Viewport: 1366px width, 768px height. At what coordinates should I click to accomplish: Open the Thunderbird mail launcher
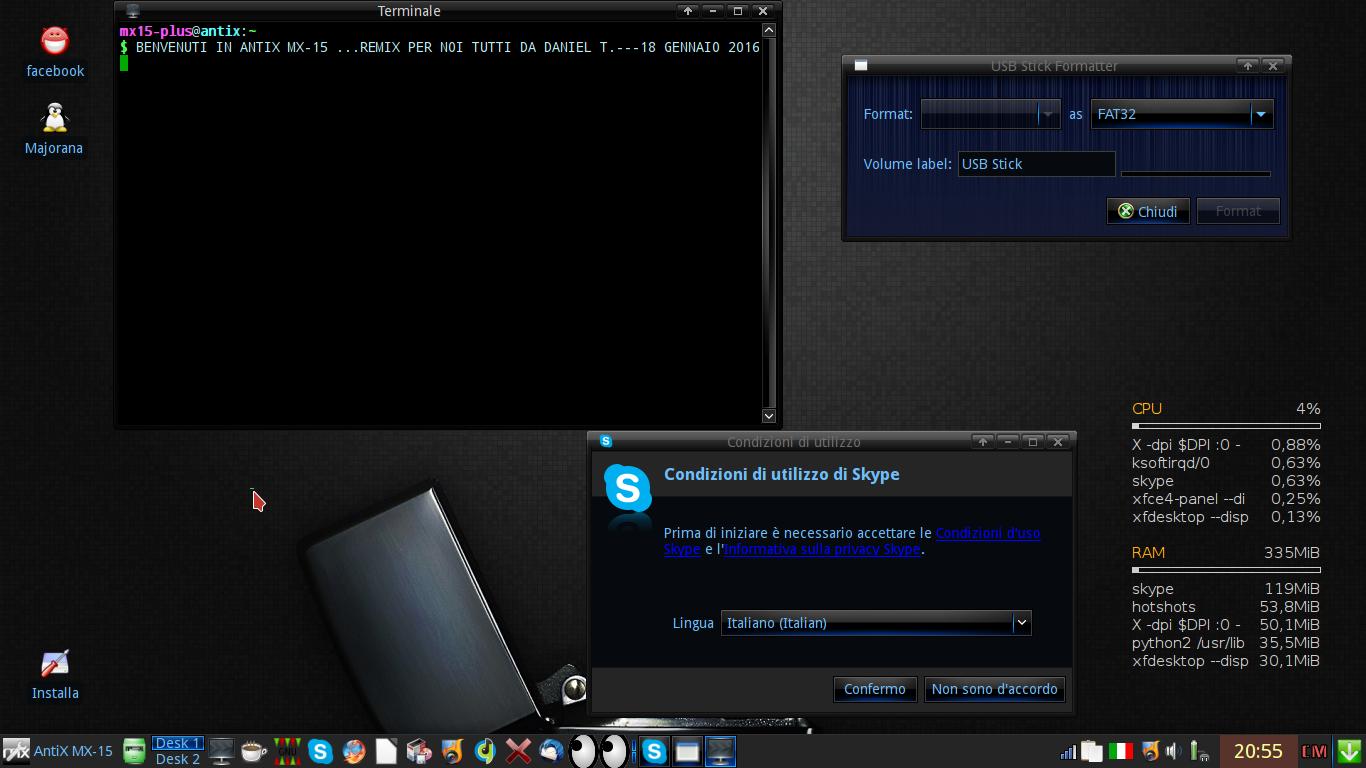coord(551,751)
